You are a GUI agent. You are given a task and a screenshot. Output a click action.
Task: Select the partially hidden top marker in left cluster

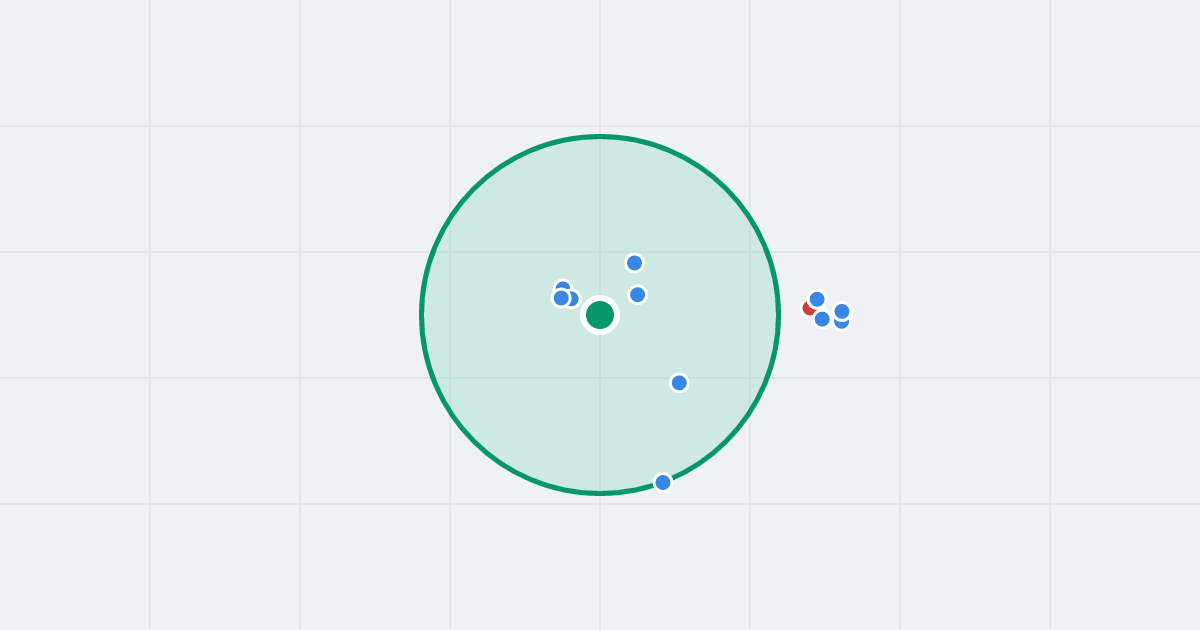(x=563, y=286)
